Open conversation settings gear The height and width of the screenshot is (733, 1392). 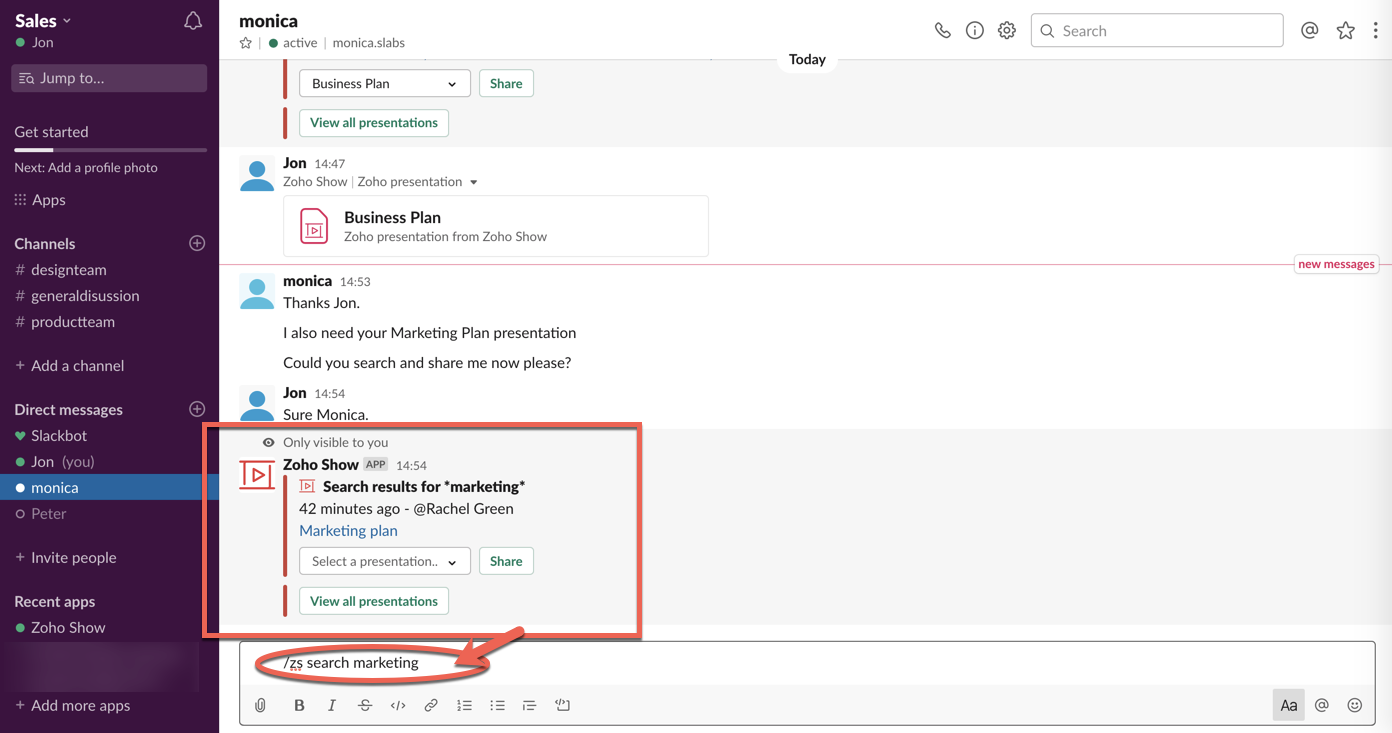(1006, 30)
